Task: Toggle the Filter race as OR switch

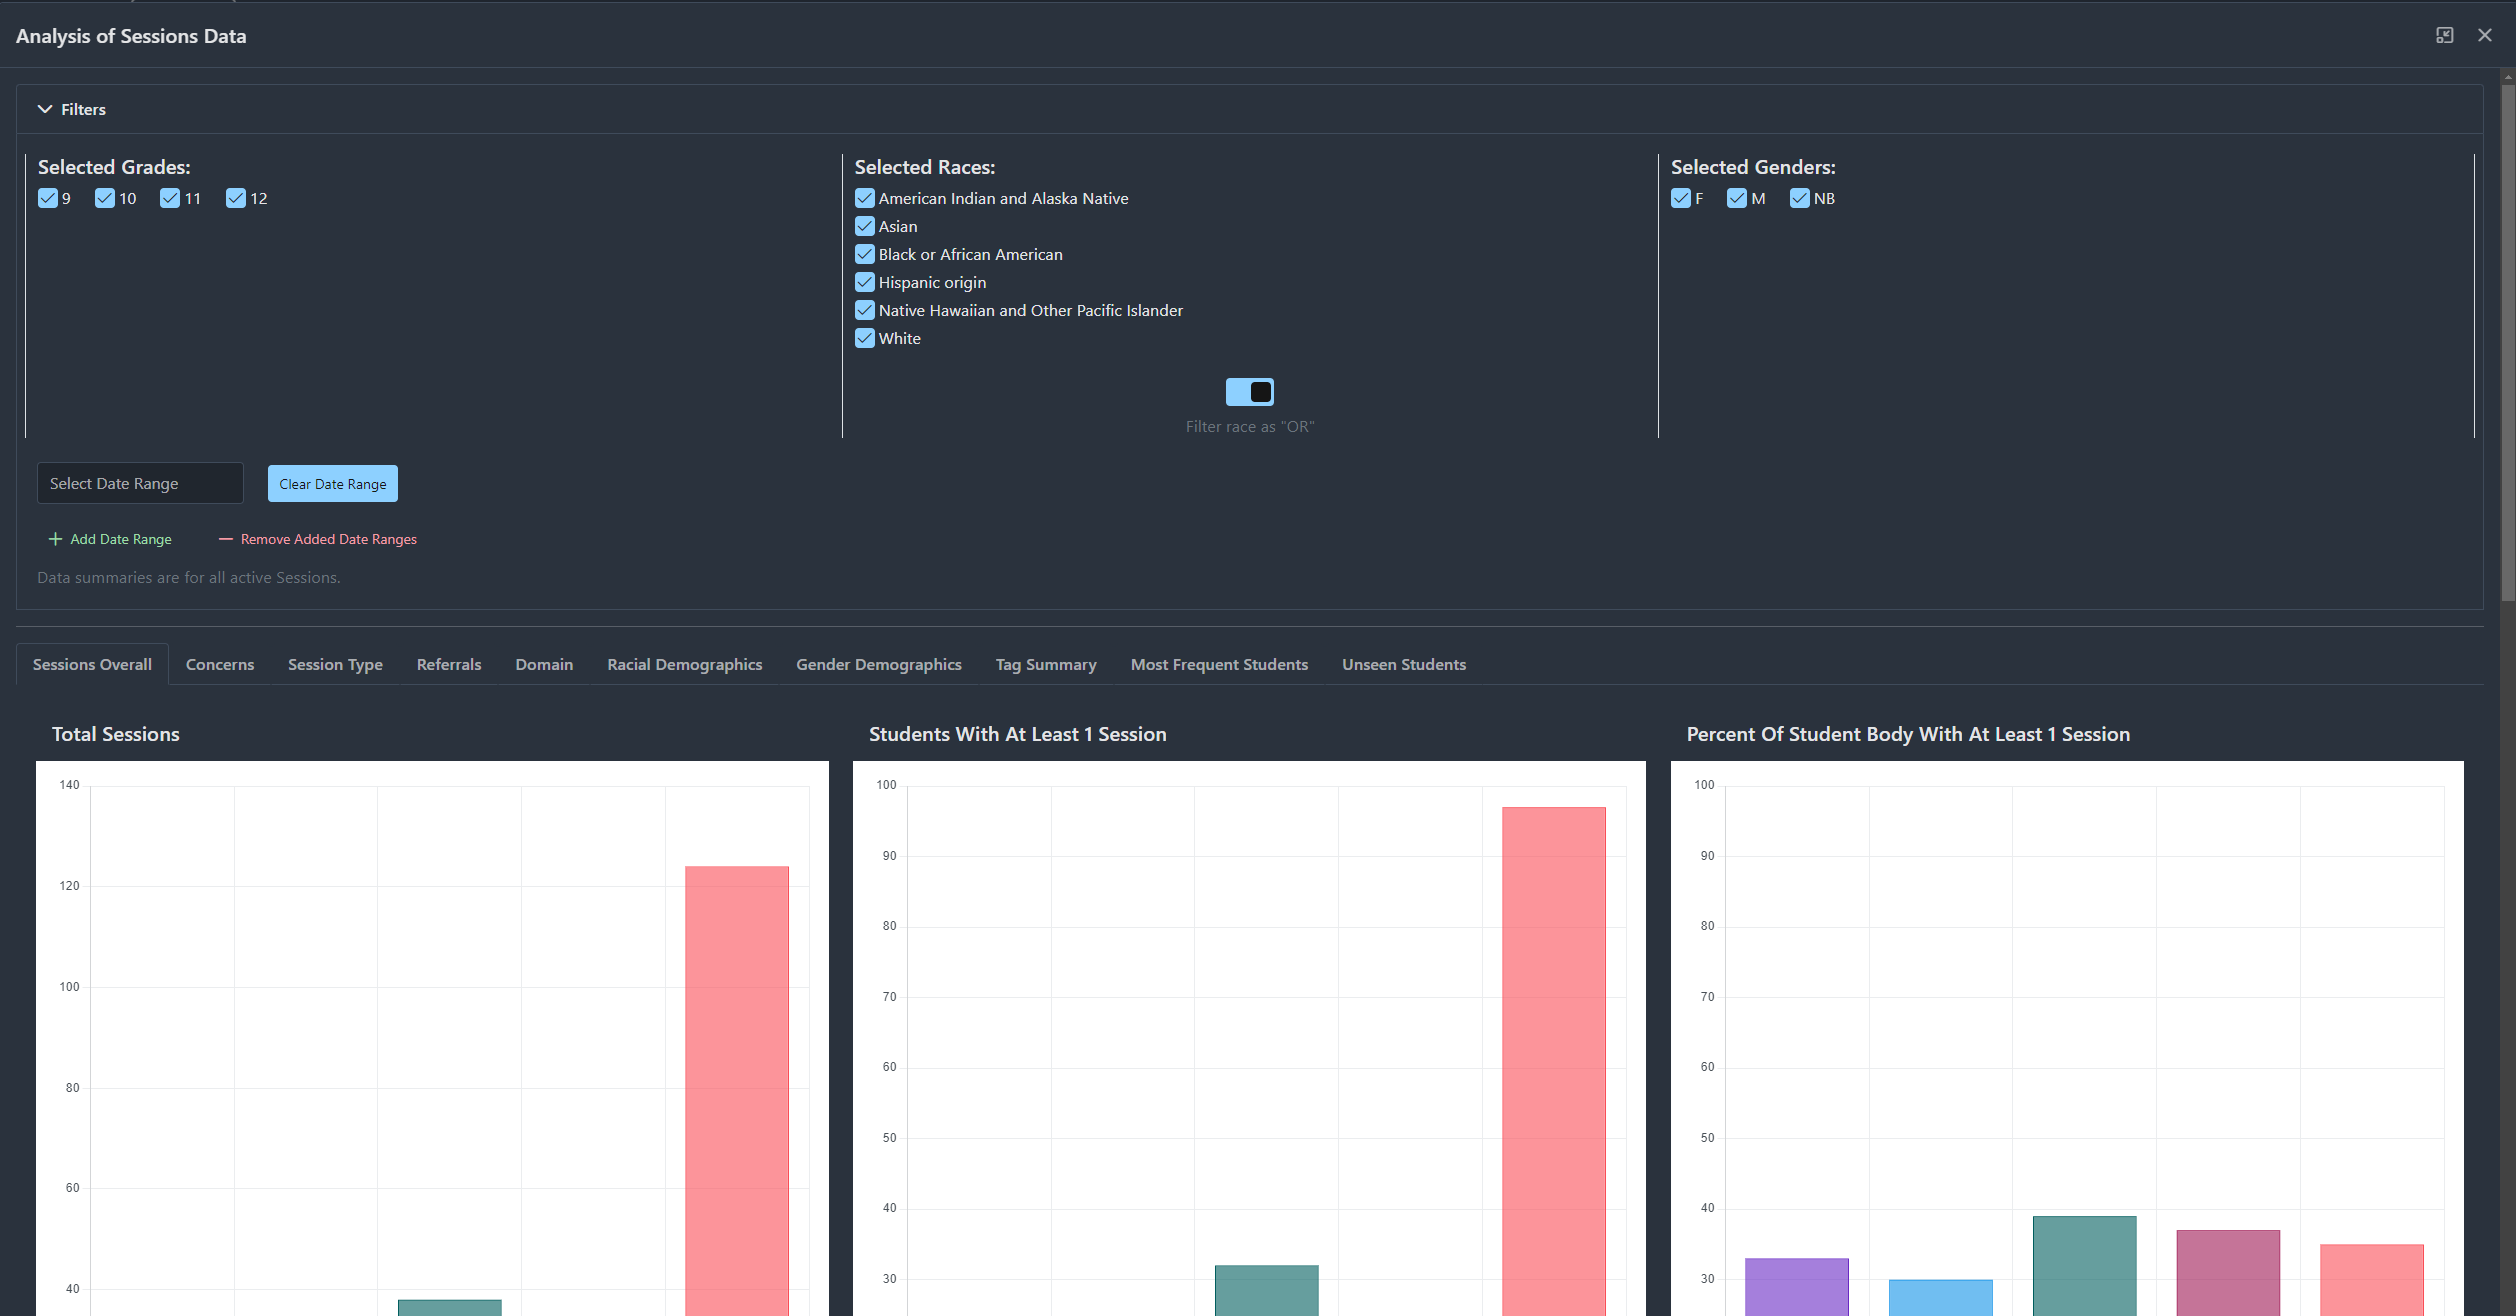Action: [1250, 391]
